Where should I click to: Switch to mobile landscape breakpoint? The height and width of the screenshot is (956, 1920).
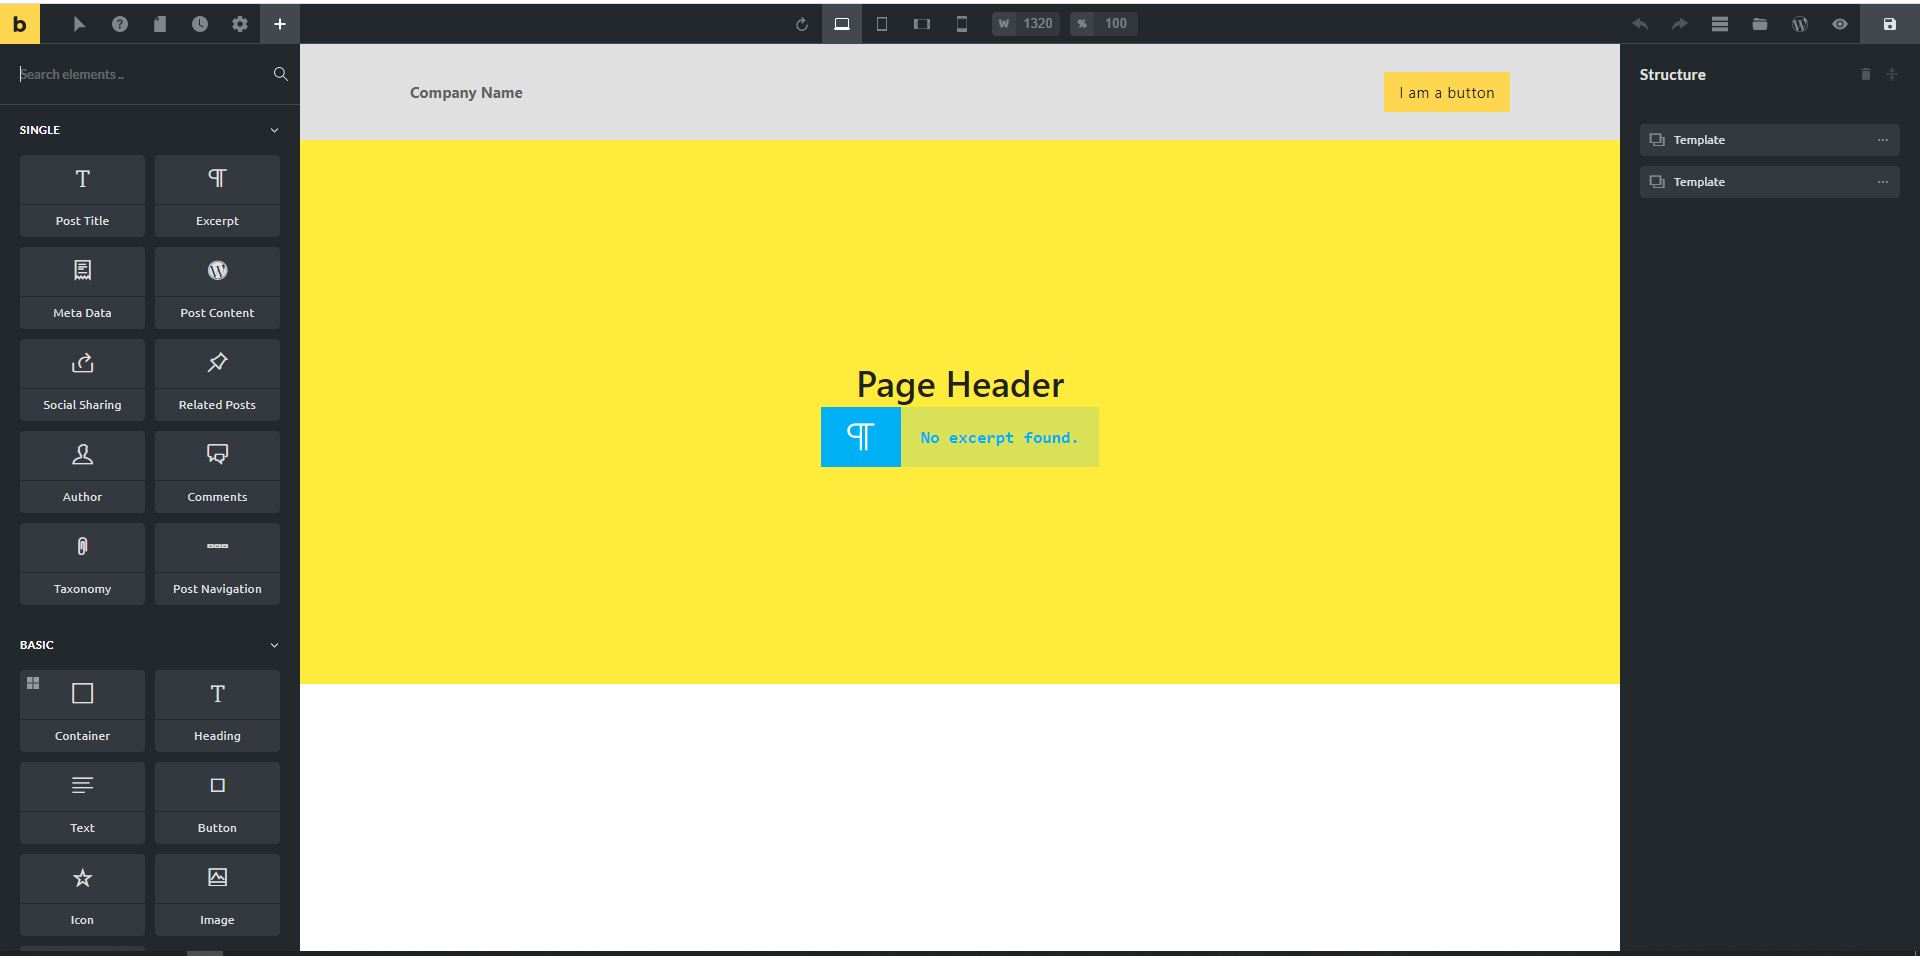tap(922, 24)
